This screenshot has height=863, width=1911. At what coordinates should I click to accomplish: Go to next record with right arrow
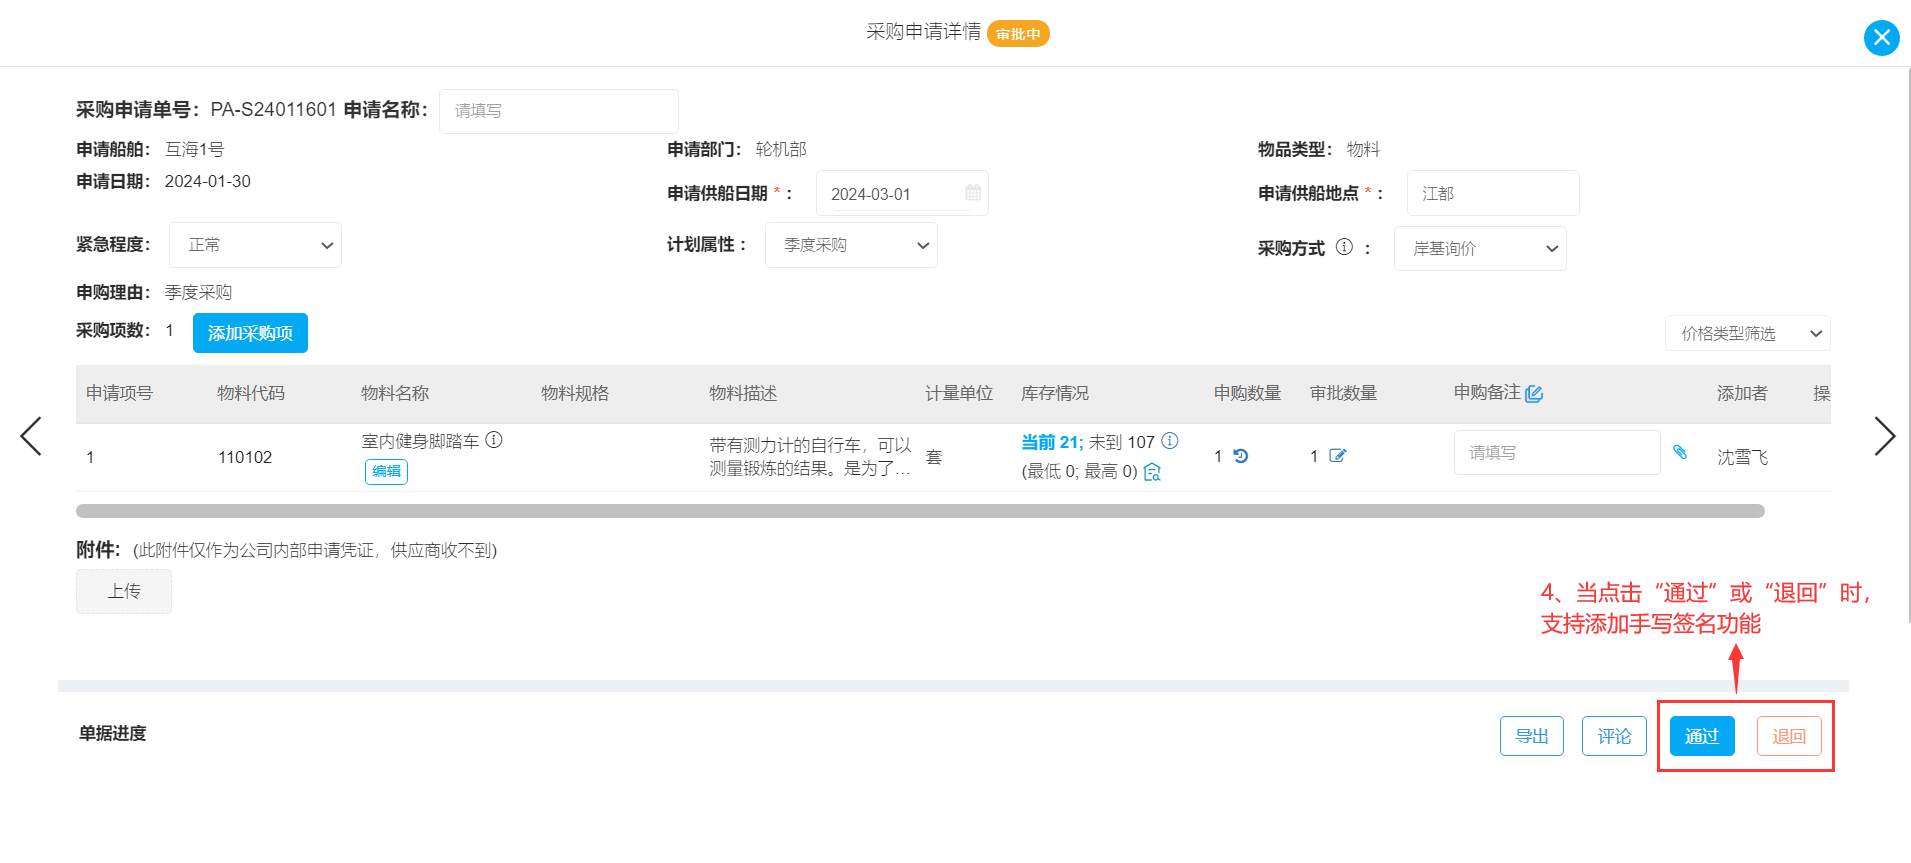pos(1884,436)
